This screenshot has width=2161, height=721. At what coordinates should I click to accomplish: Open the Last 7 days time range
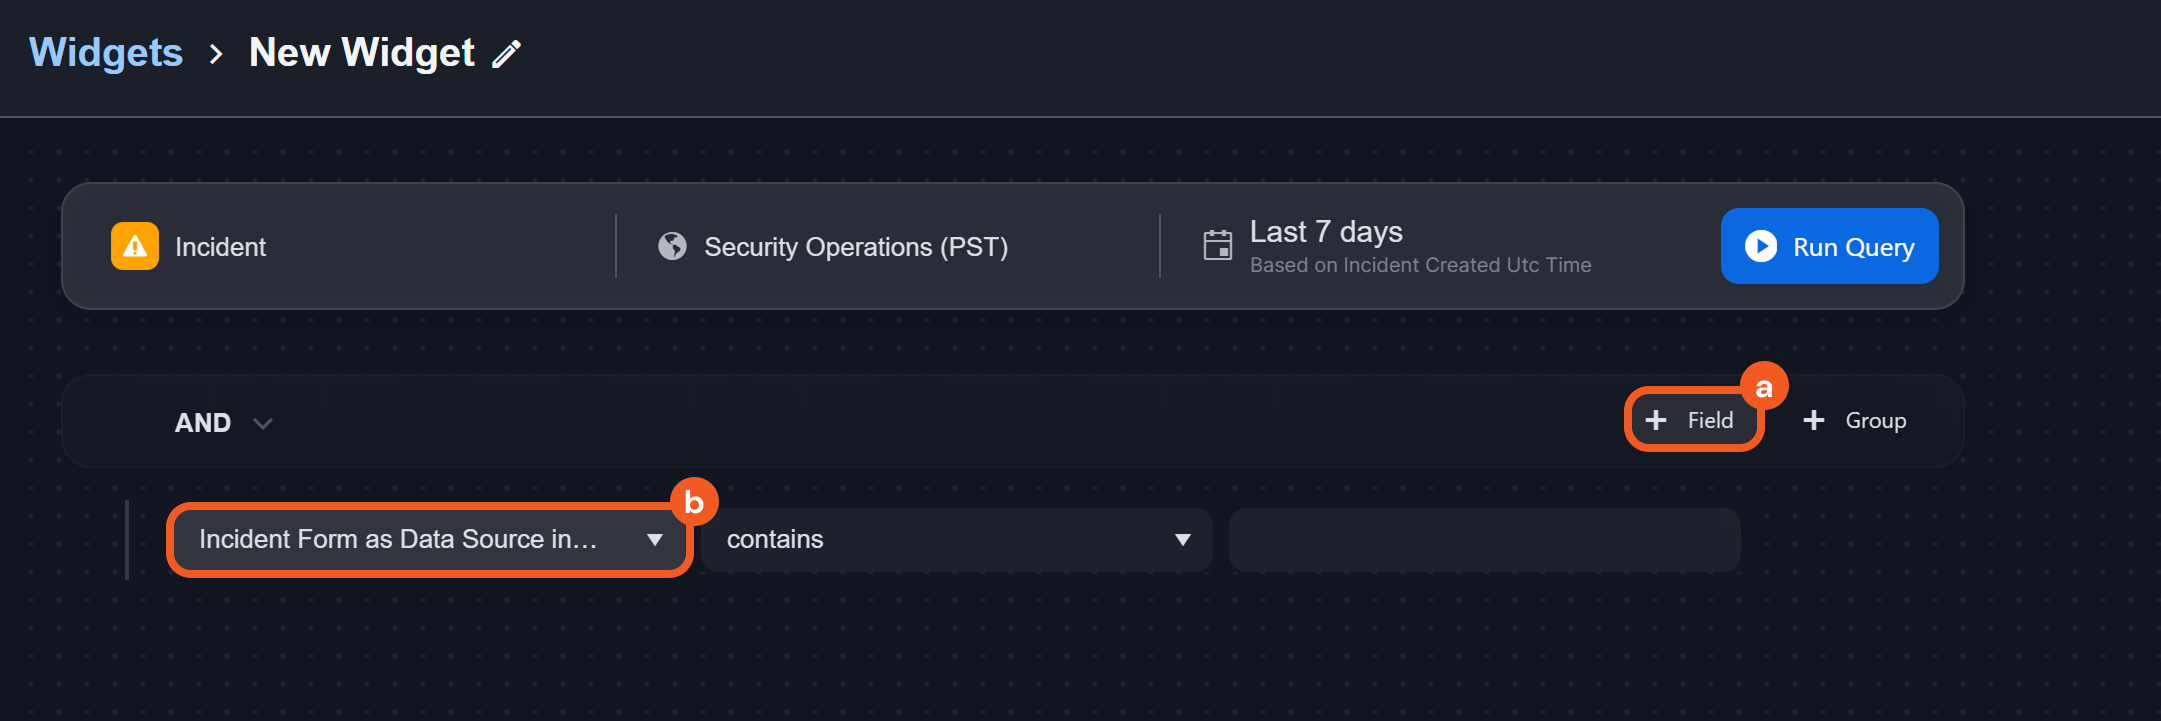pos(1326,232)
